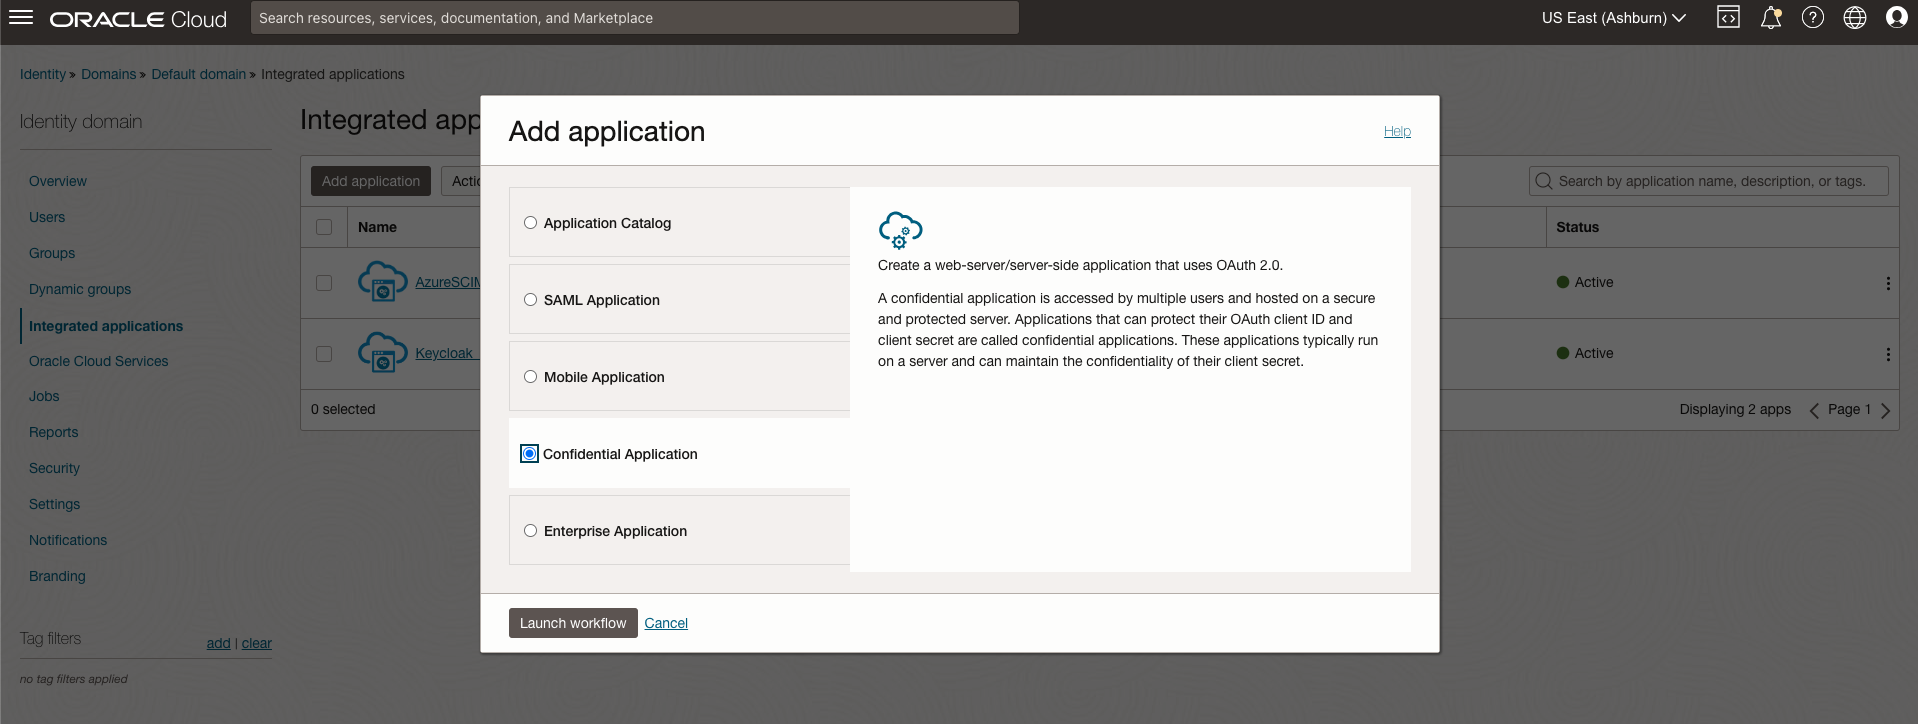
Task: Open the Integrated applications sidebar item
Action: click(106, 326)
